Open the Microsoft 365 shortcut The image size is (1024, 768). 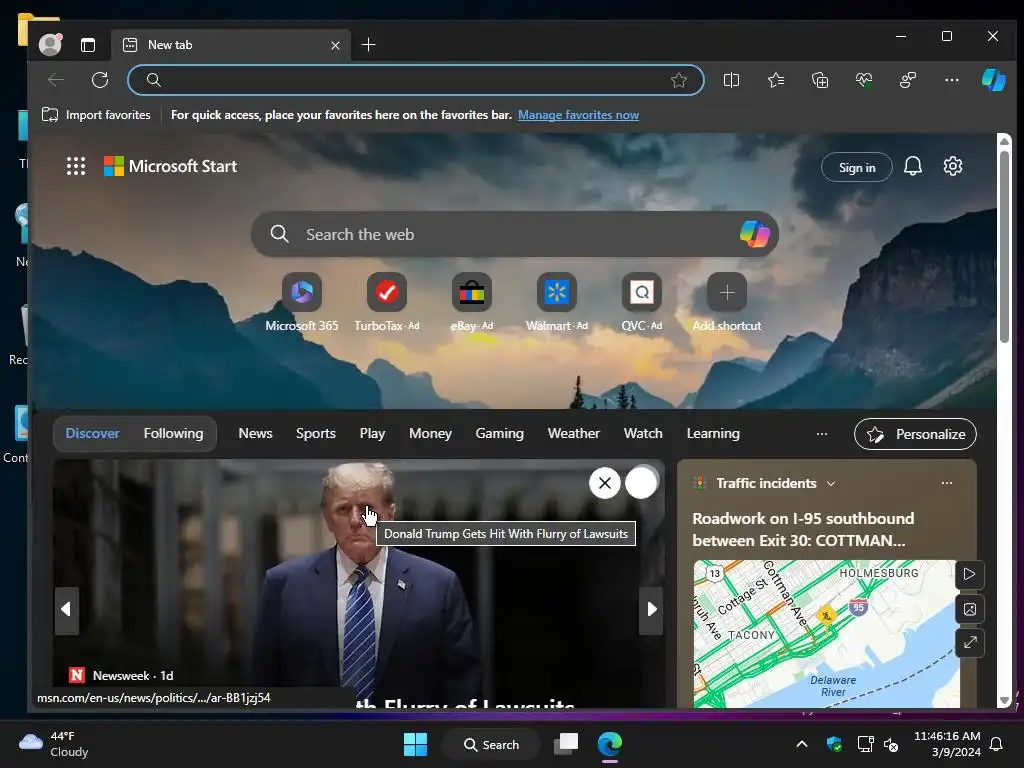tap(302, 302)
